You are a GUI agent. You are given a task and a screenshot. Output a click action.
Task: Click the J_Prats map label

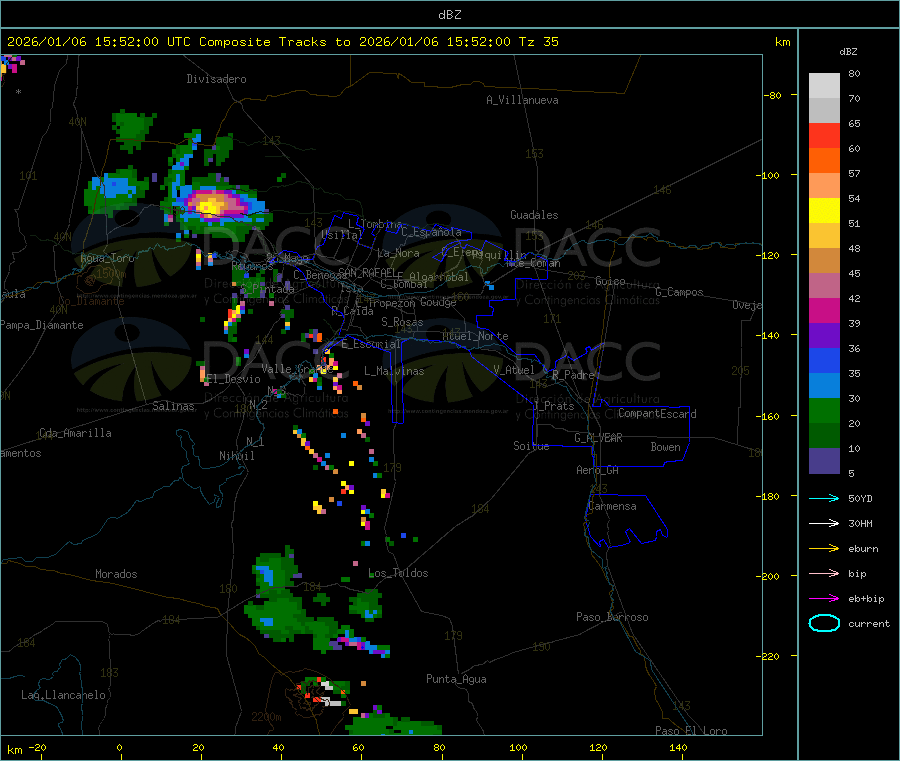[553, 405]
